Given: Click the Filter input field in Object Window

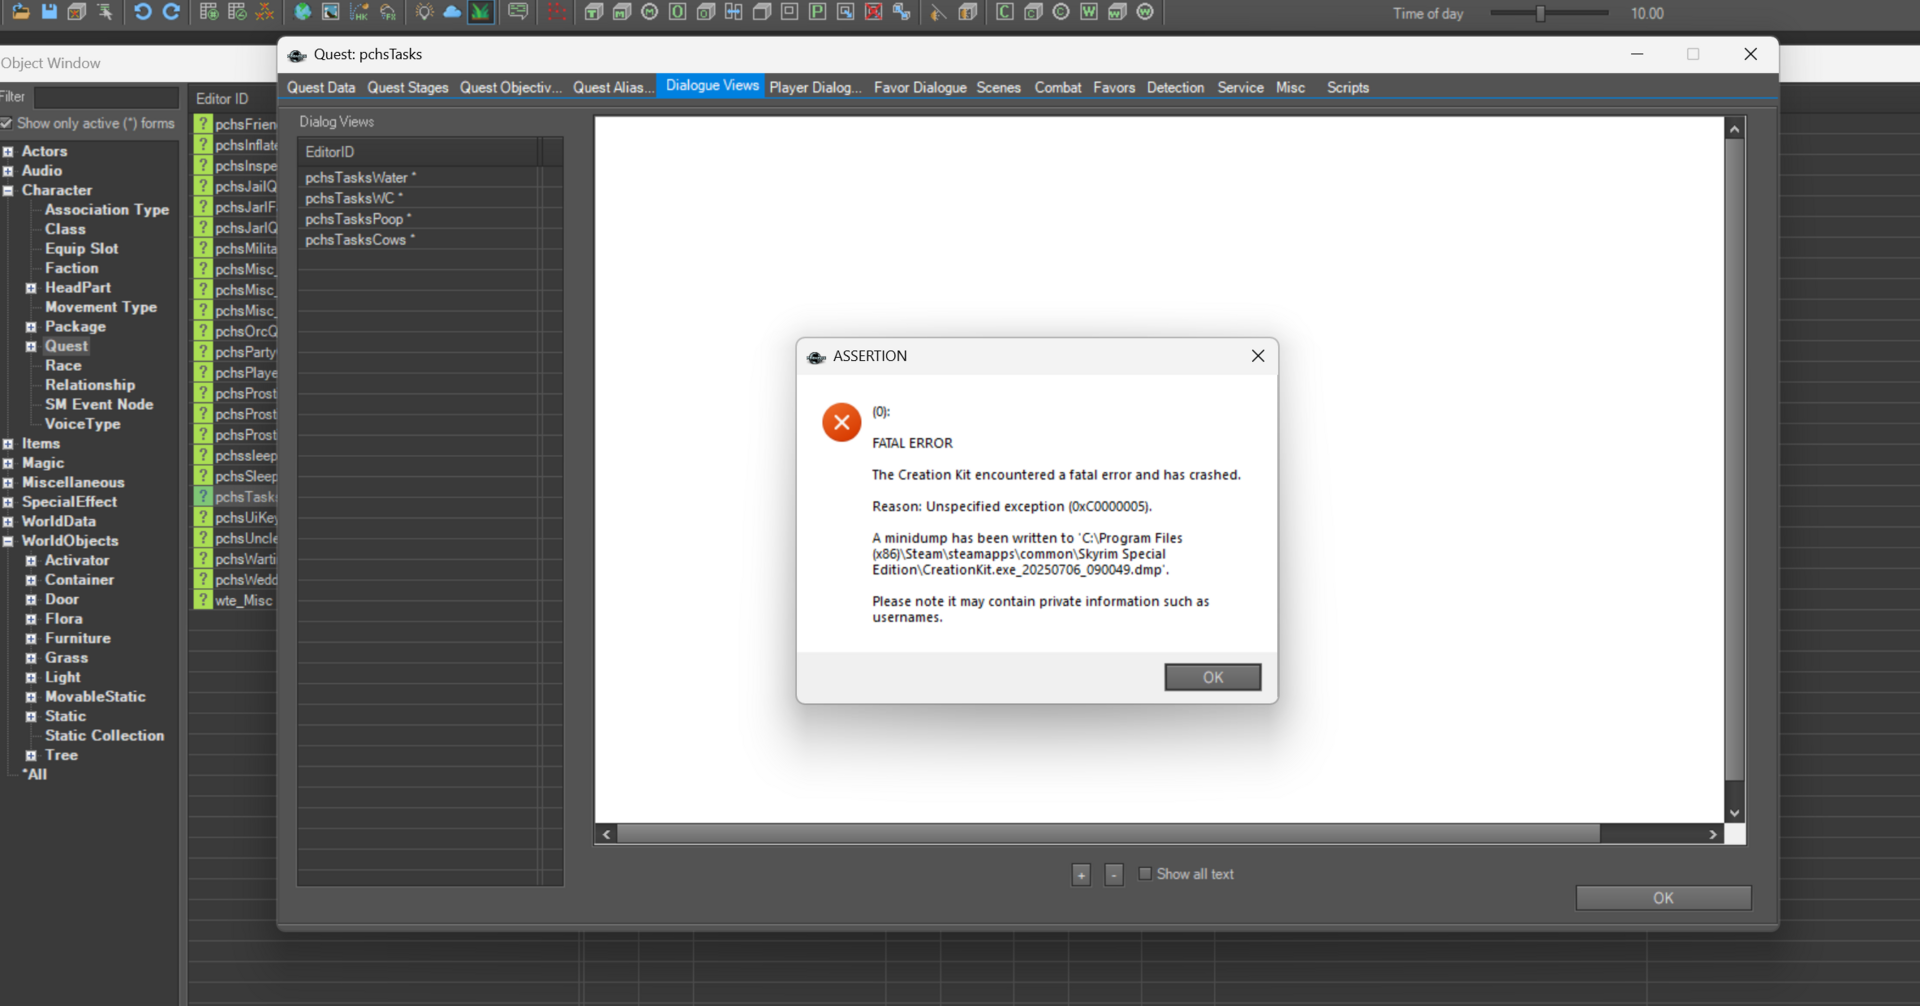Looking at the screenshot, I should pos(106,97).
